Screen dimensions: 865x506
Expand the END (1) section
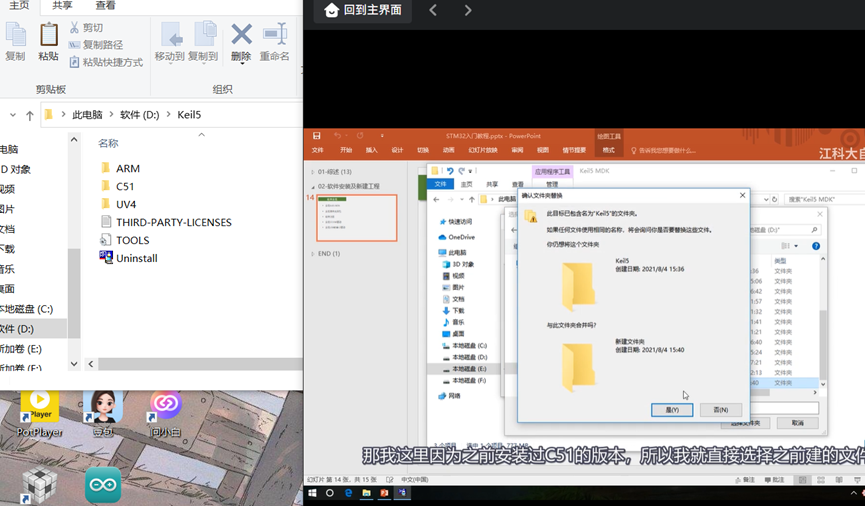(313, 254)
